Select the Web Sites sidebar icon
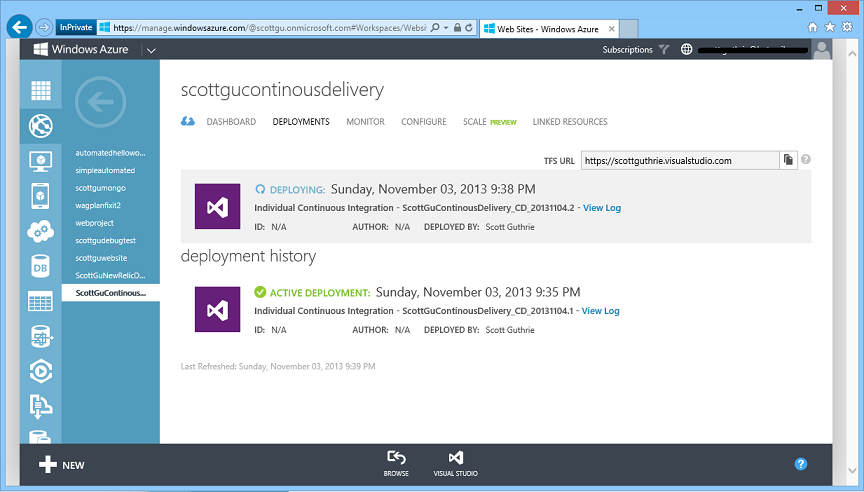864x492 pixels. click(x=41, y=126)
